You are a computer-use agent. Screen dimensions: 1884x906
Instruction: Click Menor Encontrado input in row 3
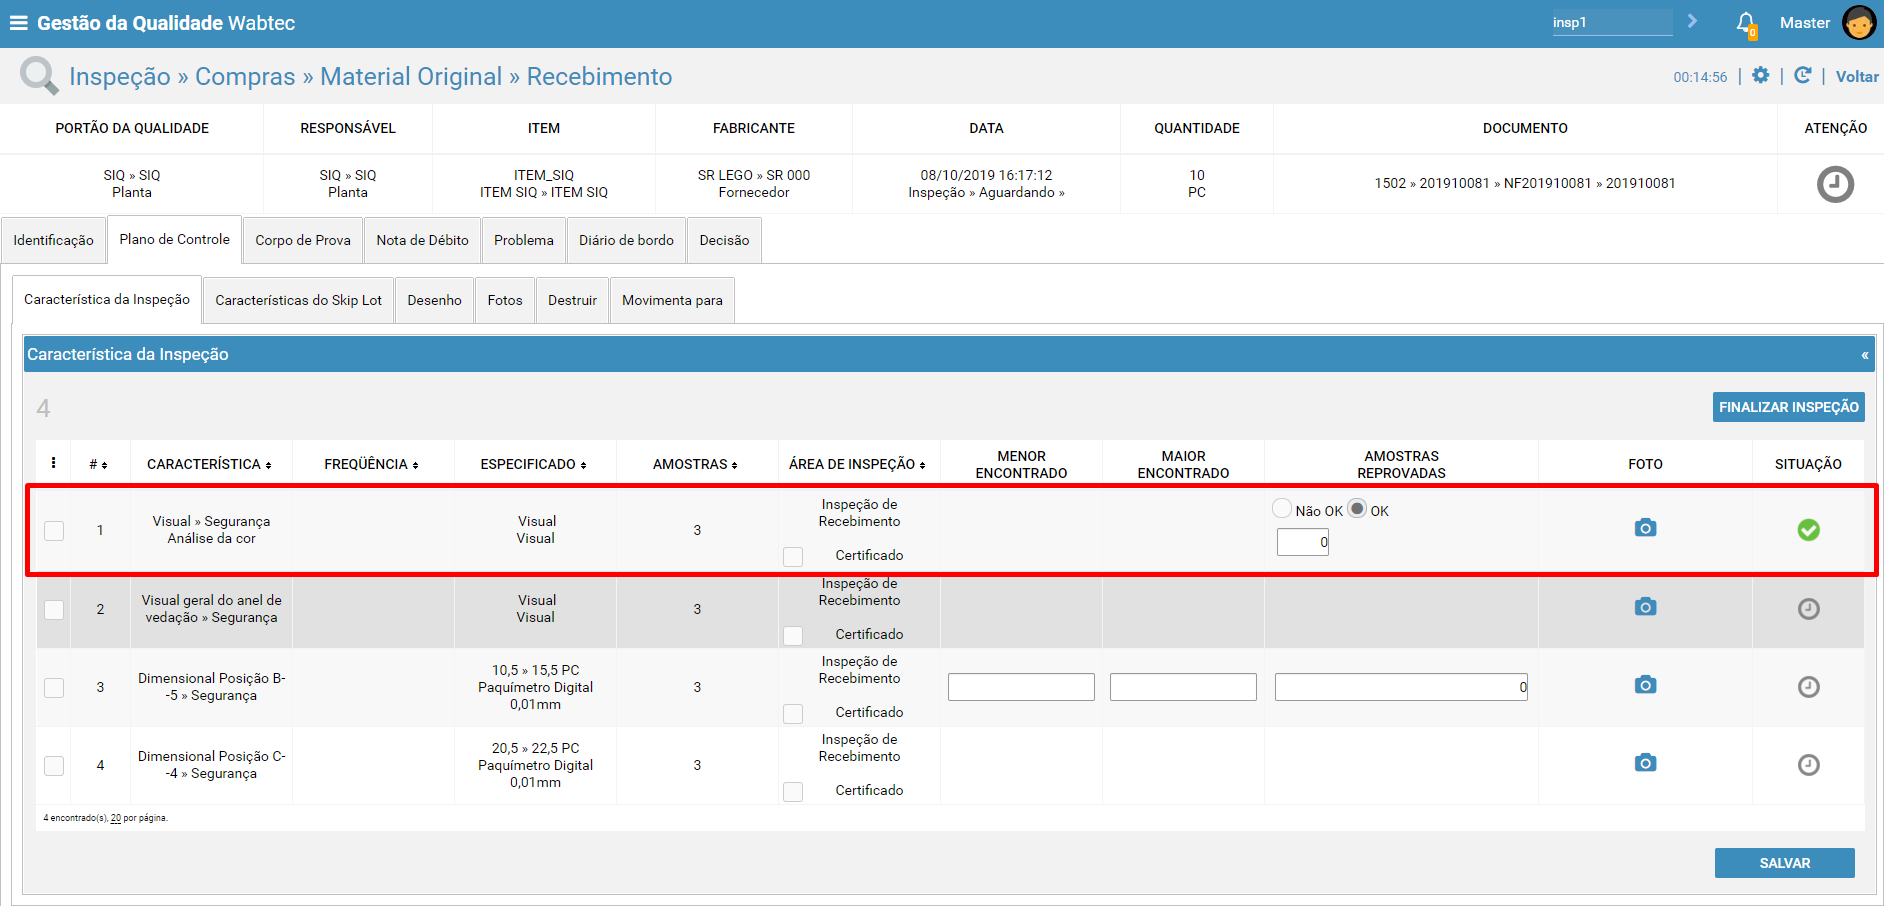[x=1021, y=687]
